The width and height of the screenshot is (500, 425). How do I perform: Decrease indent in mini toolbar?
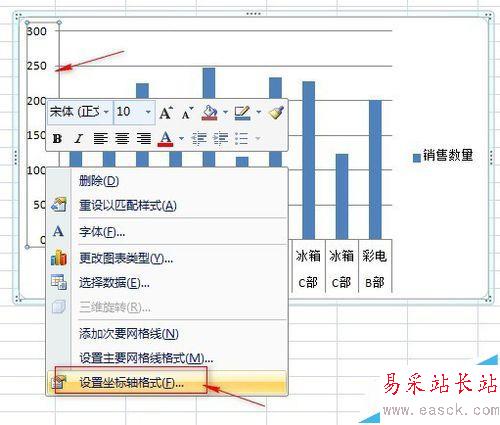199,138
